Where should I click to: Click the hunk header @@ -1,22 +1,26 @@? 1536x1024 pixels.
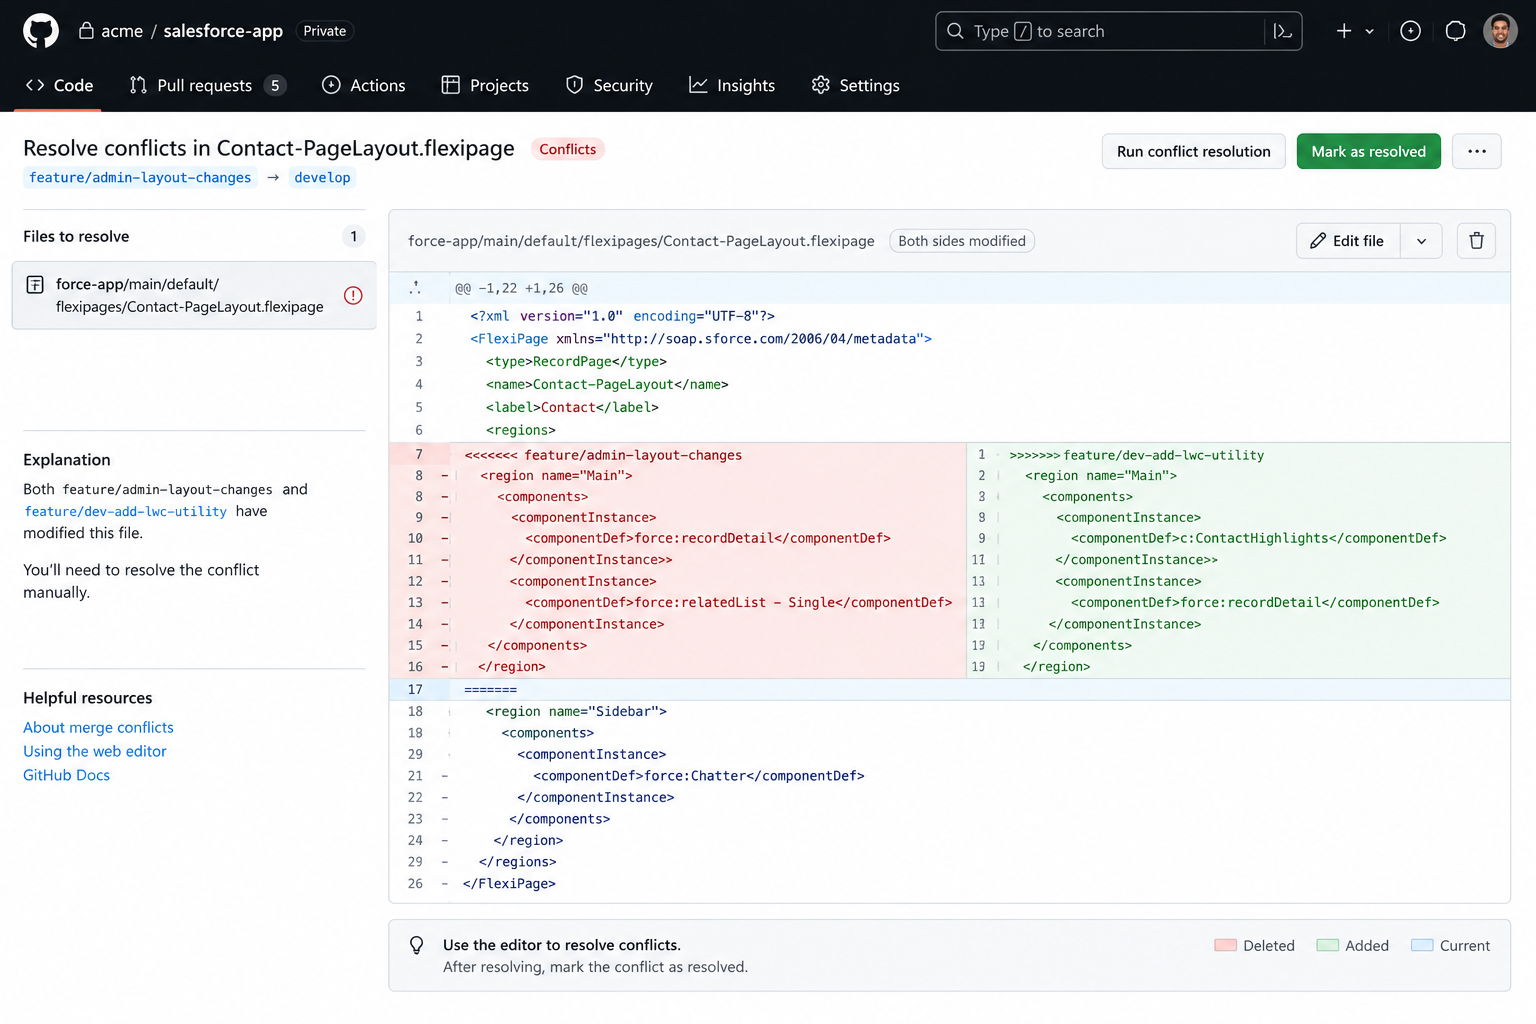522,288
